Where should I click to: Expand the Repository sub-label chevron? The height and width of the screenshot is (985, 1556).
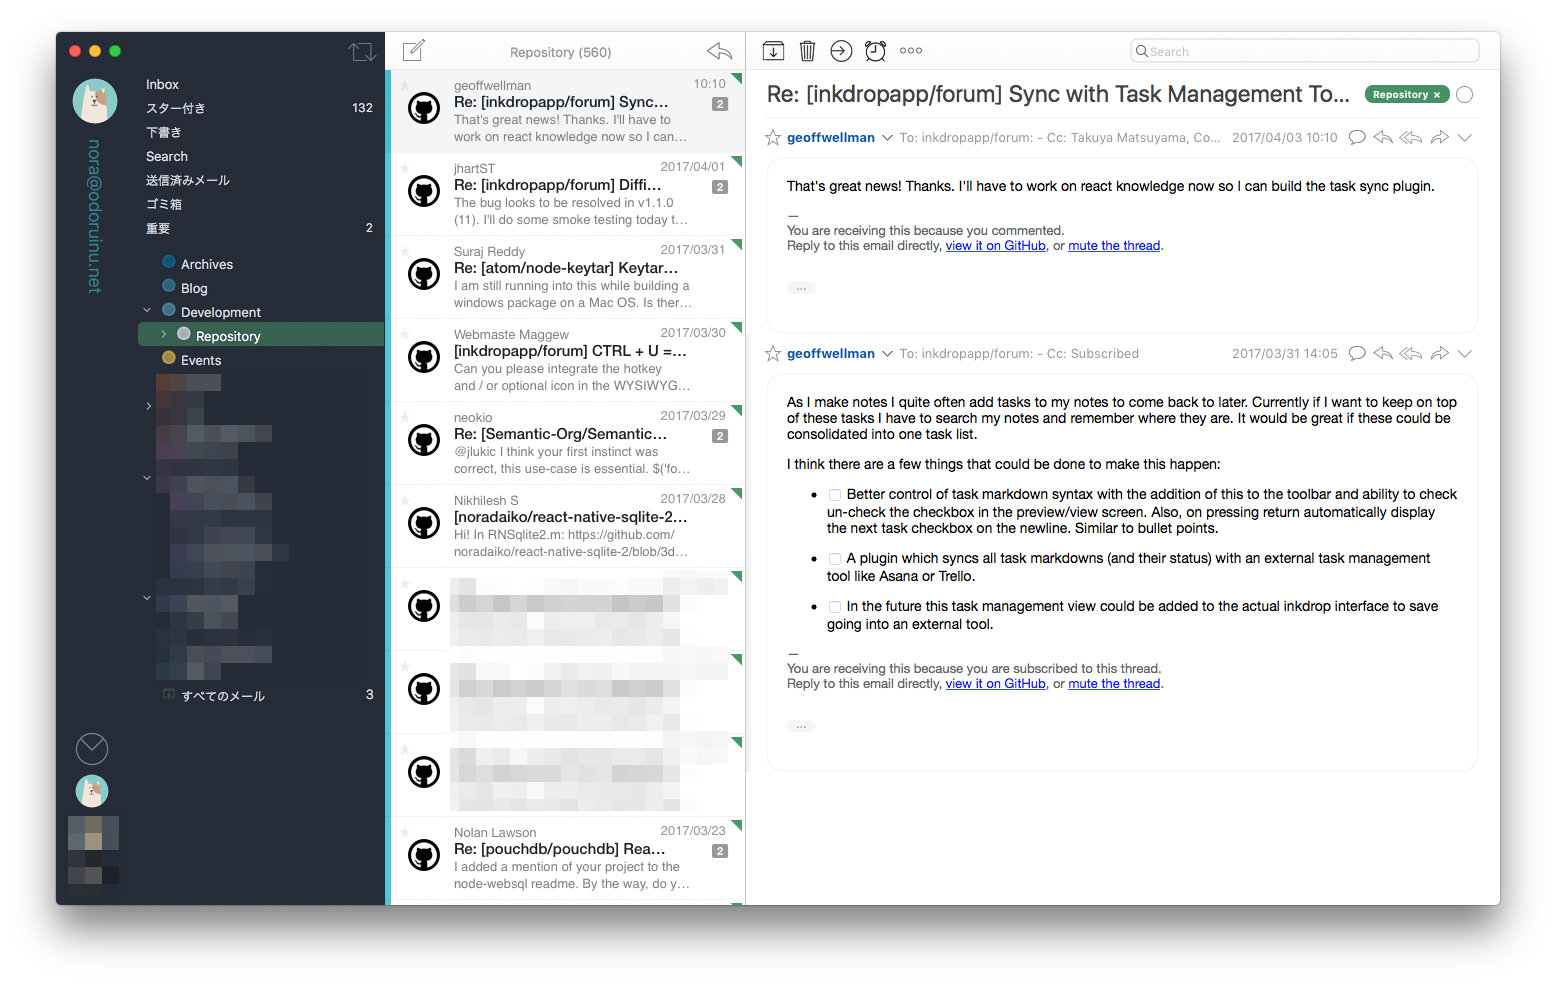[x=164, y=335]
